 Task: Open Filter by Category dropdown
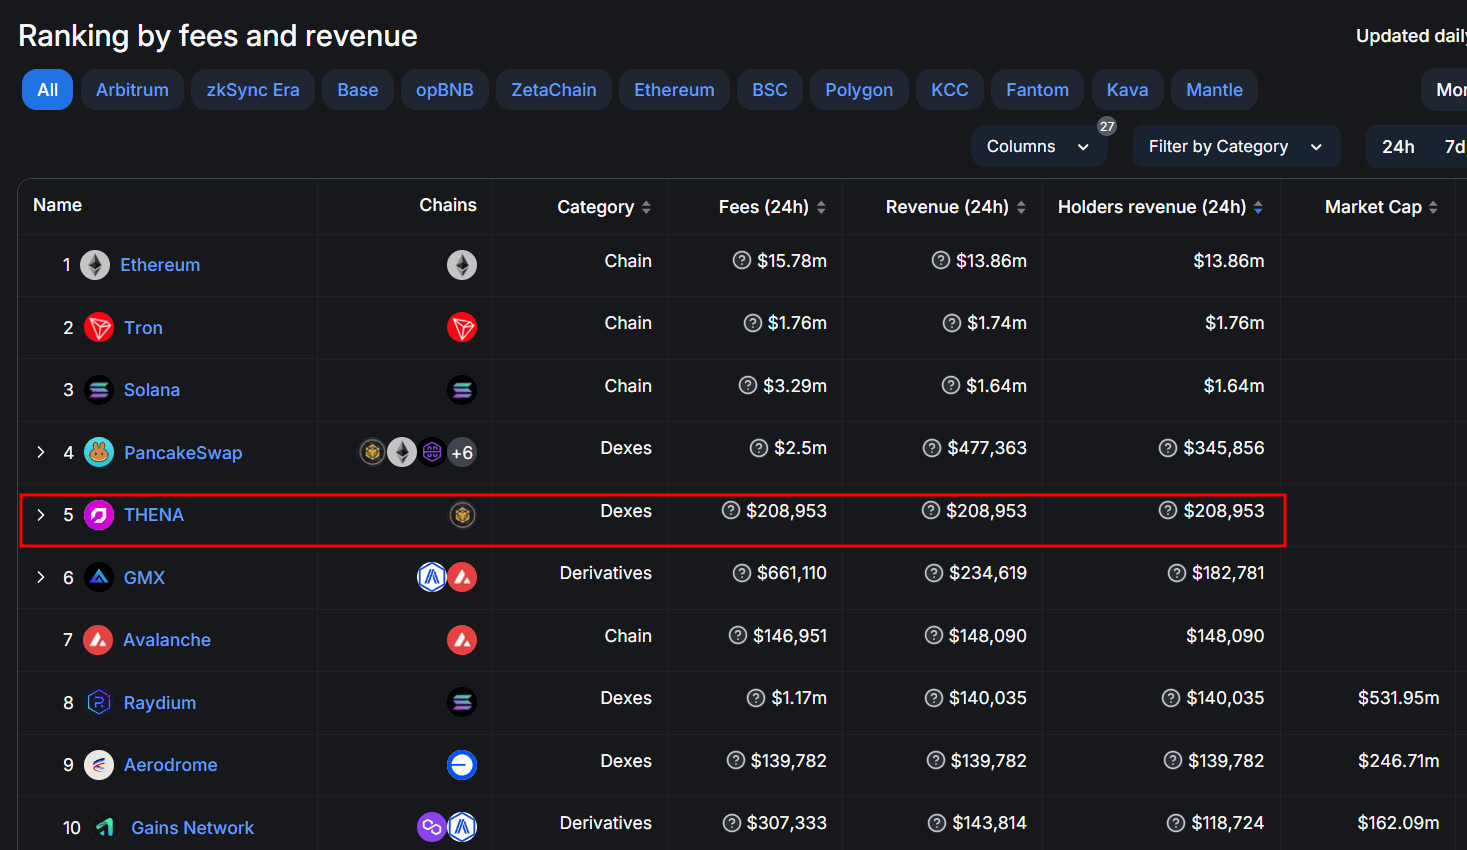[1236, 146]
